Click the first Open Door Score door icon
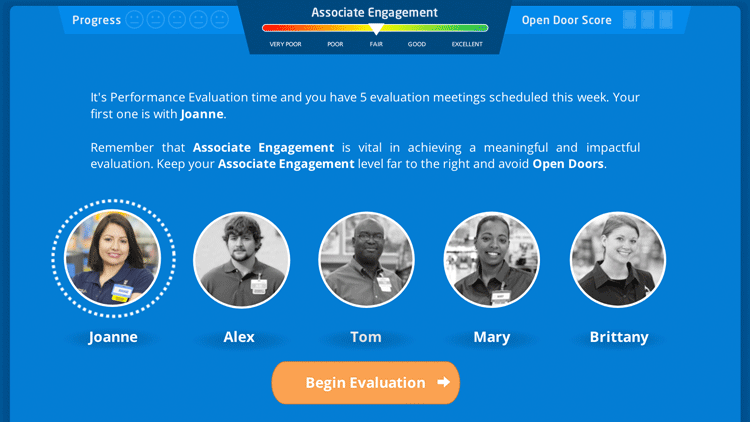Viewport: 750px width, 422px height. coord(629,20)
